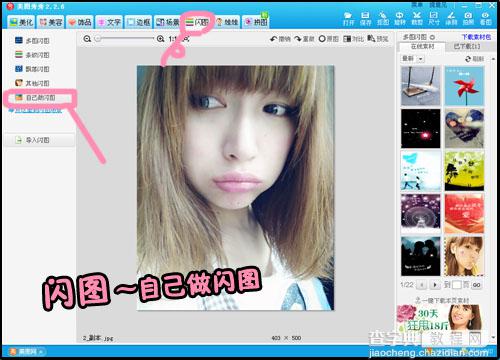
Task: Undo last action with 撤销 arrow
Action: pyautogui.click(x=280, y=39)
